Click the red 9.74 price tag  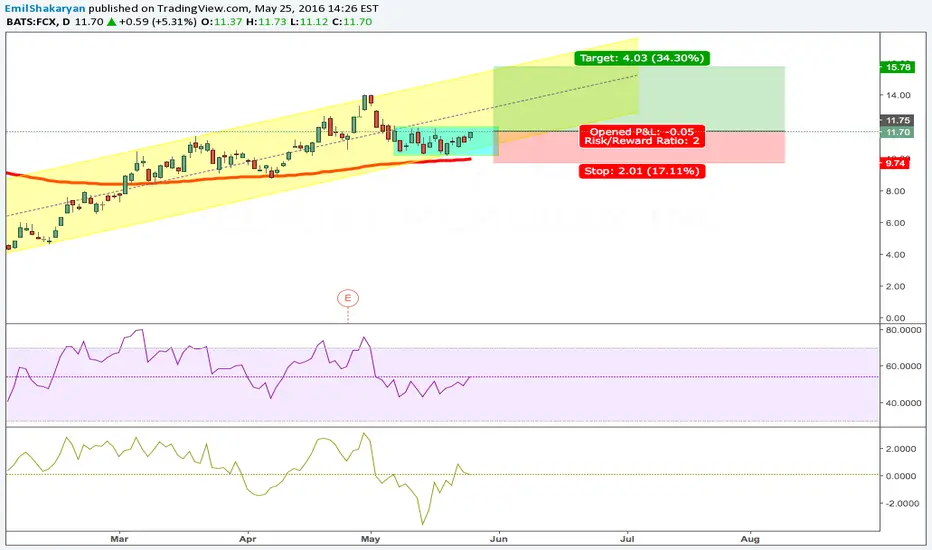[x=895, y=164]
